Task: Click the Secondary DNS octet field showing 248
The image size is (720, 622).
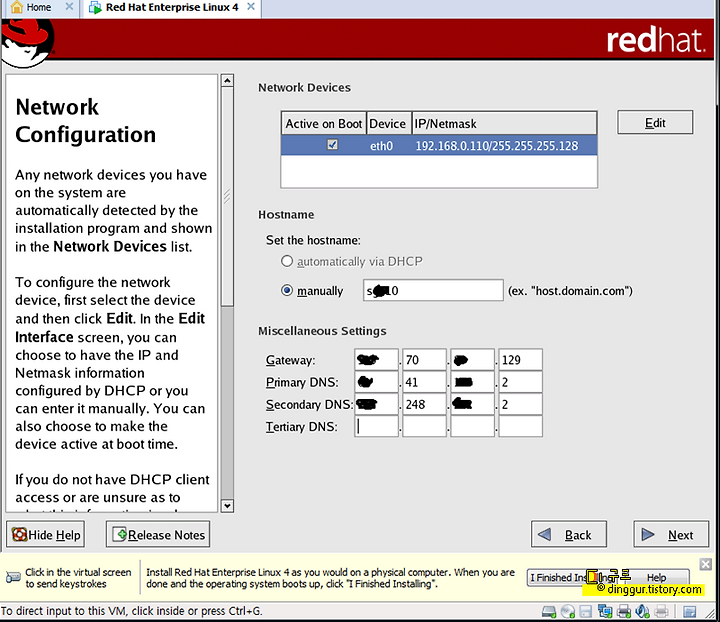Action: pos(424,404)
